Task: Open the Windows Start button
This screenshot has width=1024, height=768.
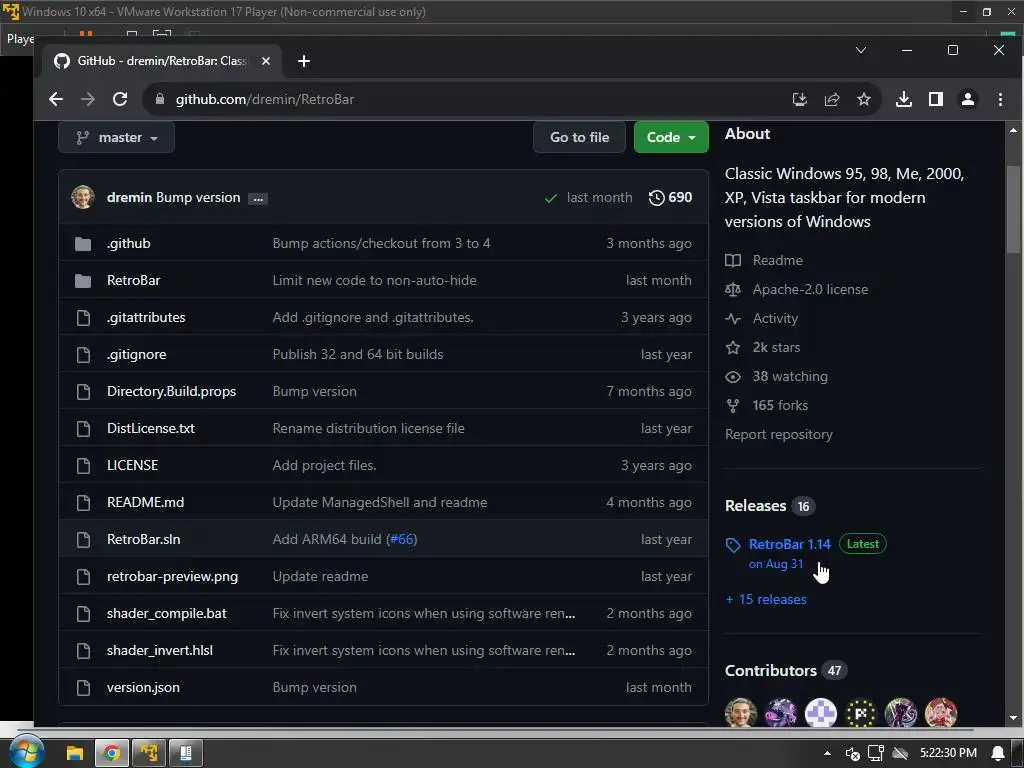Action: pos(26,751)
